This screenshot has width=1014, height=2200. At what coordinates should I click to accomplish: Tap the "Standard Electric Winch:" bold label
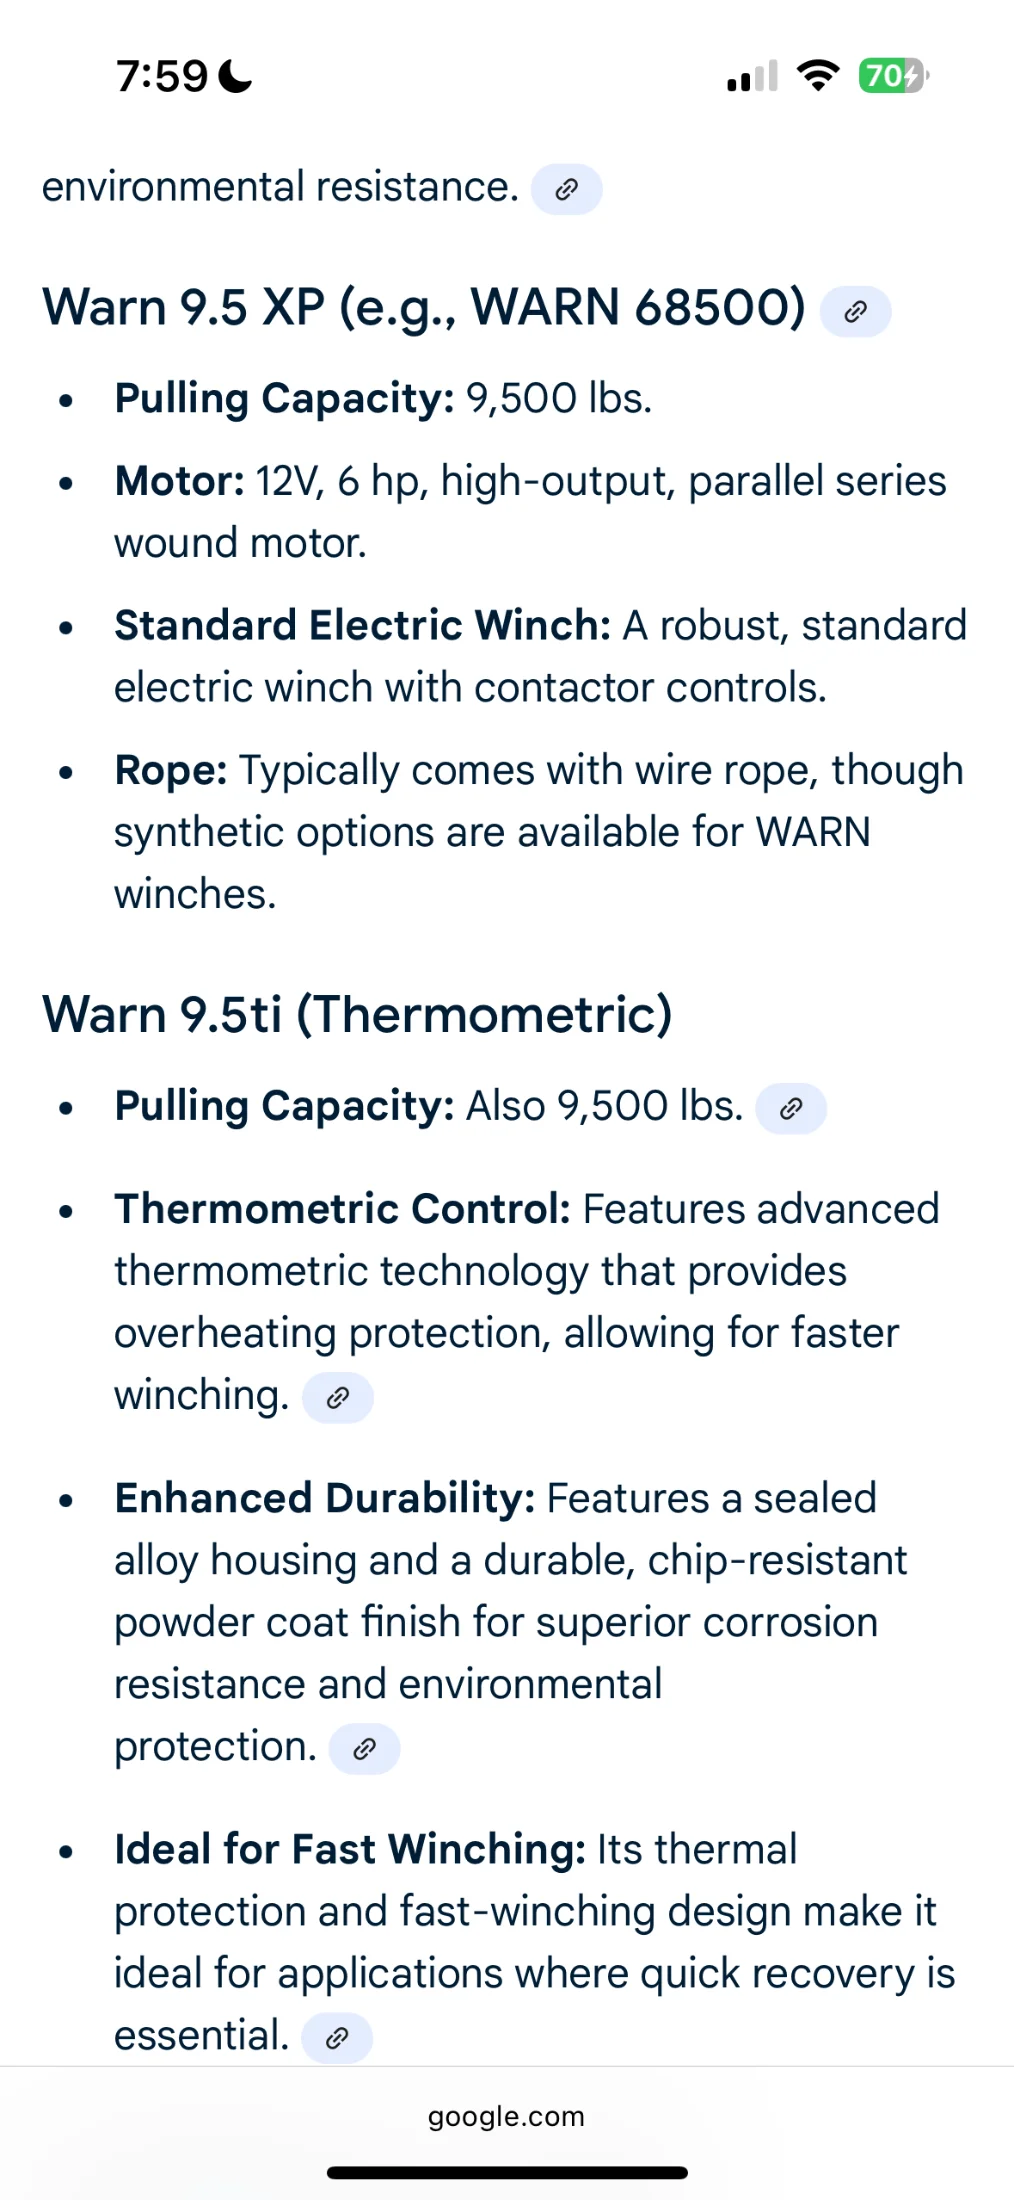362,625
